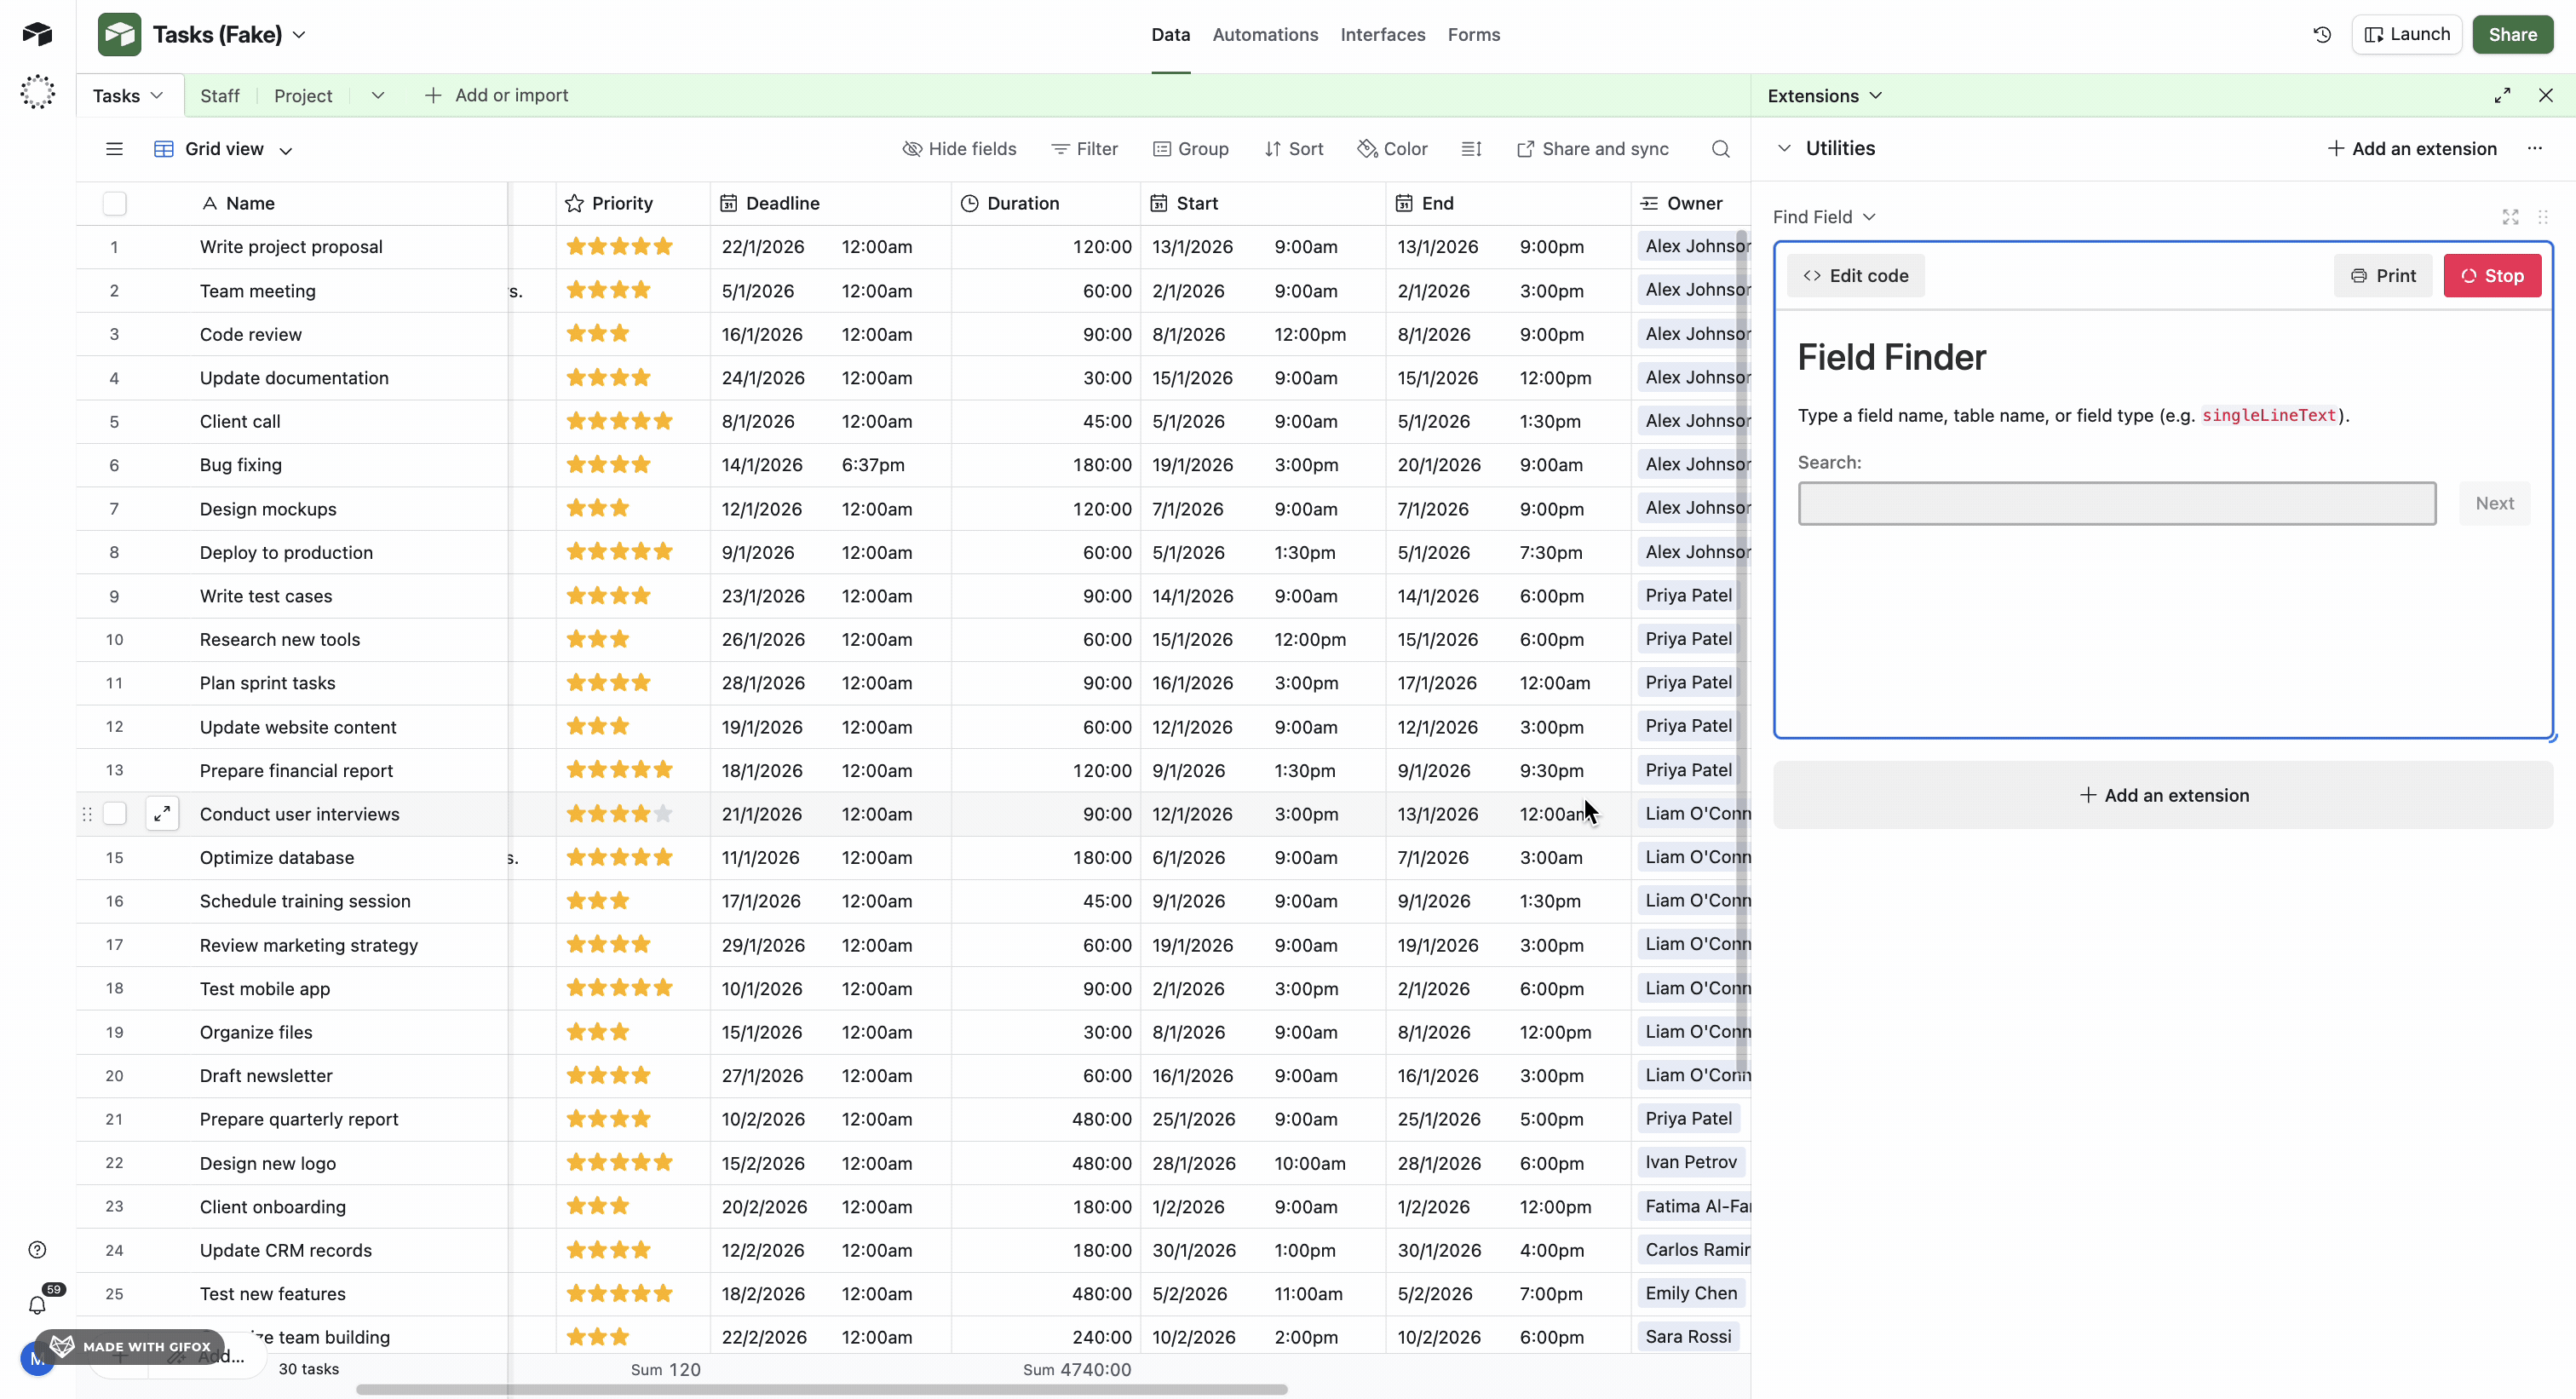This screenshot has width=2576, height=1399.
Task: Check the checkbox for Write project proposal row
Action: tap(114, 246)
